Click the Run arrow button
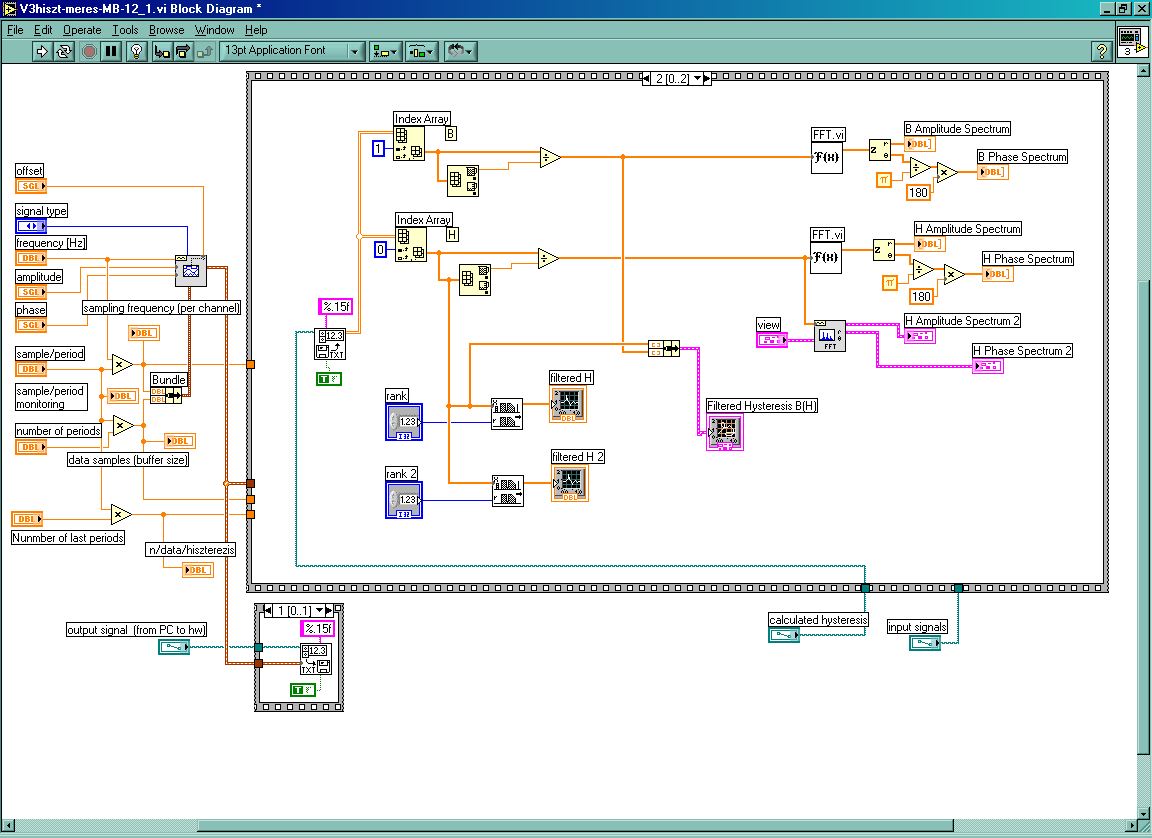 [x=42, y=51]
